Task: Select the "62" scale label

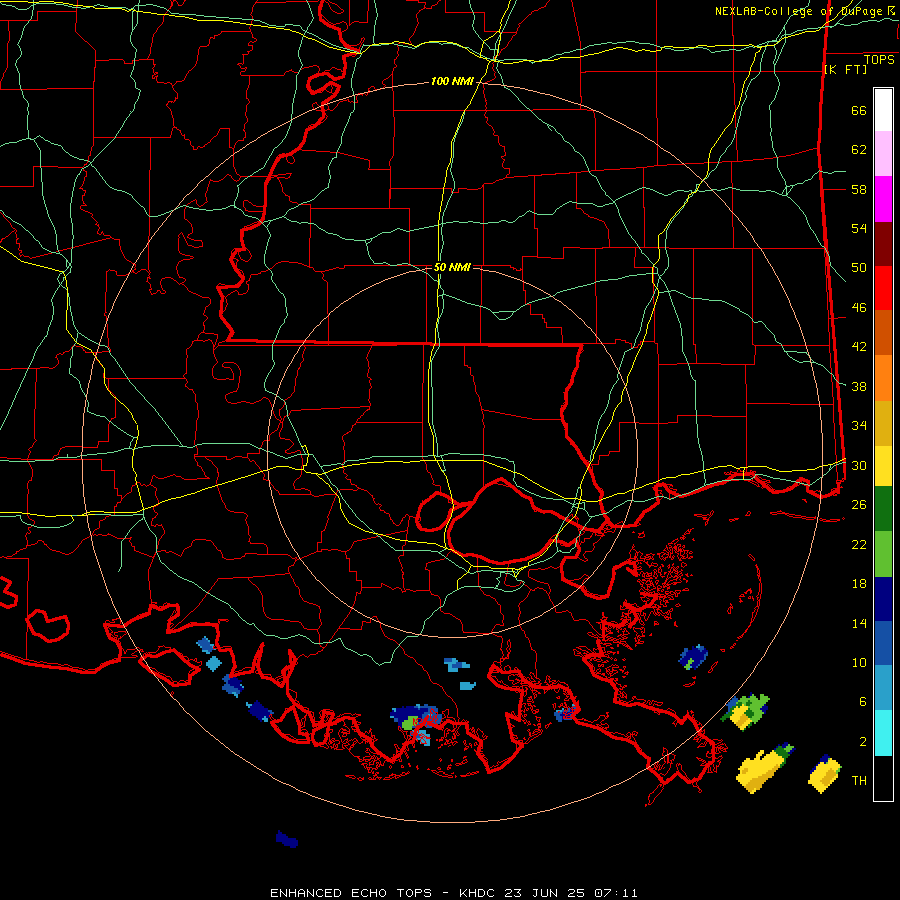Action: tap(859, 150)
